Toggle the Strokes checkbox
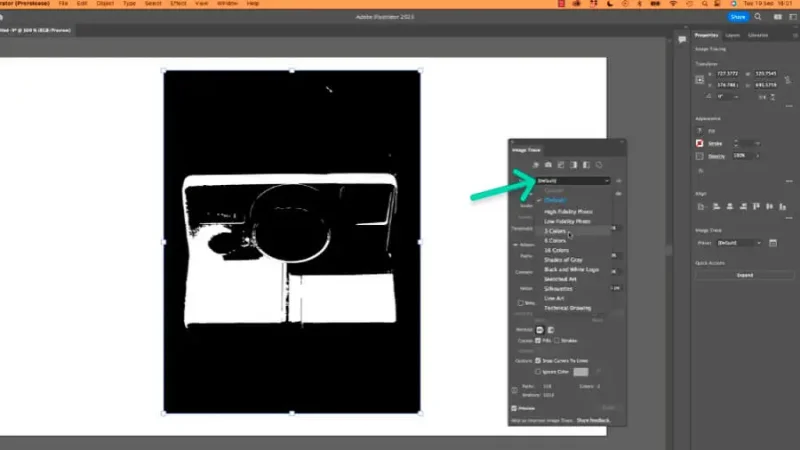 (557, 340)
